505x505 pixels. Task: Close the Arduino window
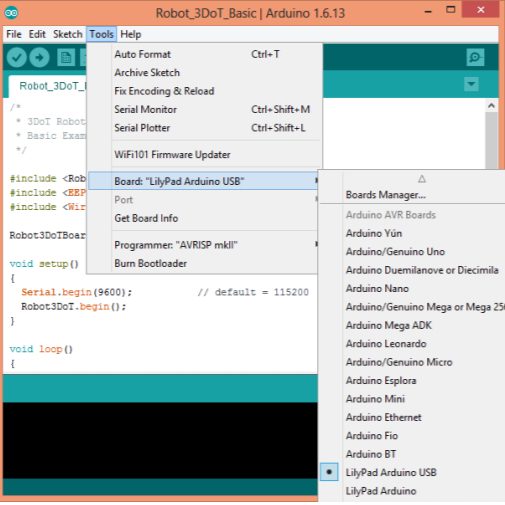click(481, 10)
